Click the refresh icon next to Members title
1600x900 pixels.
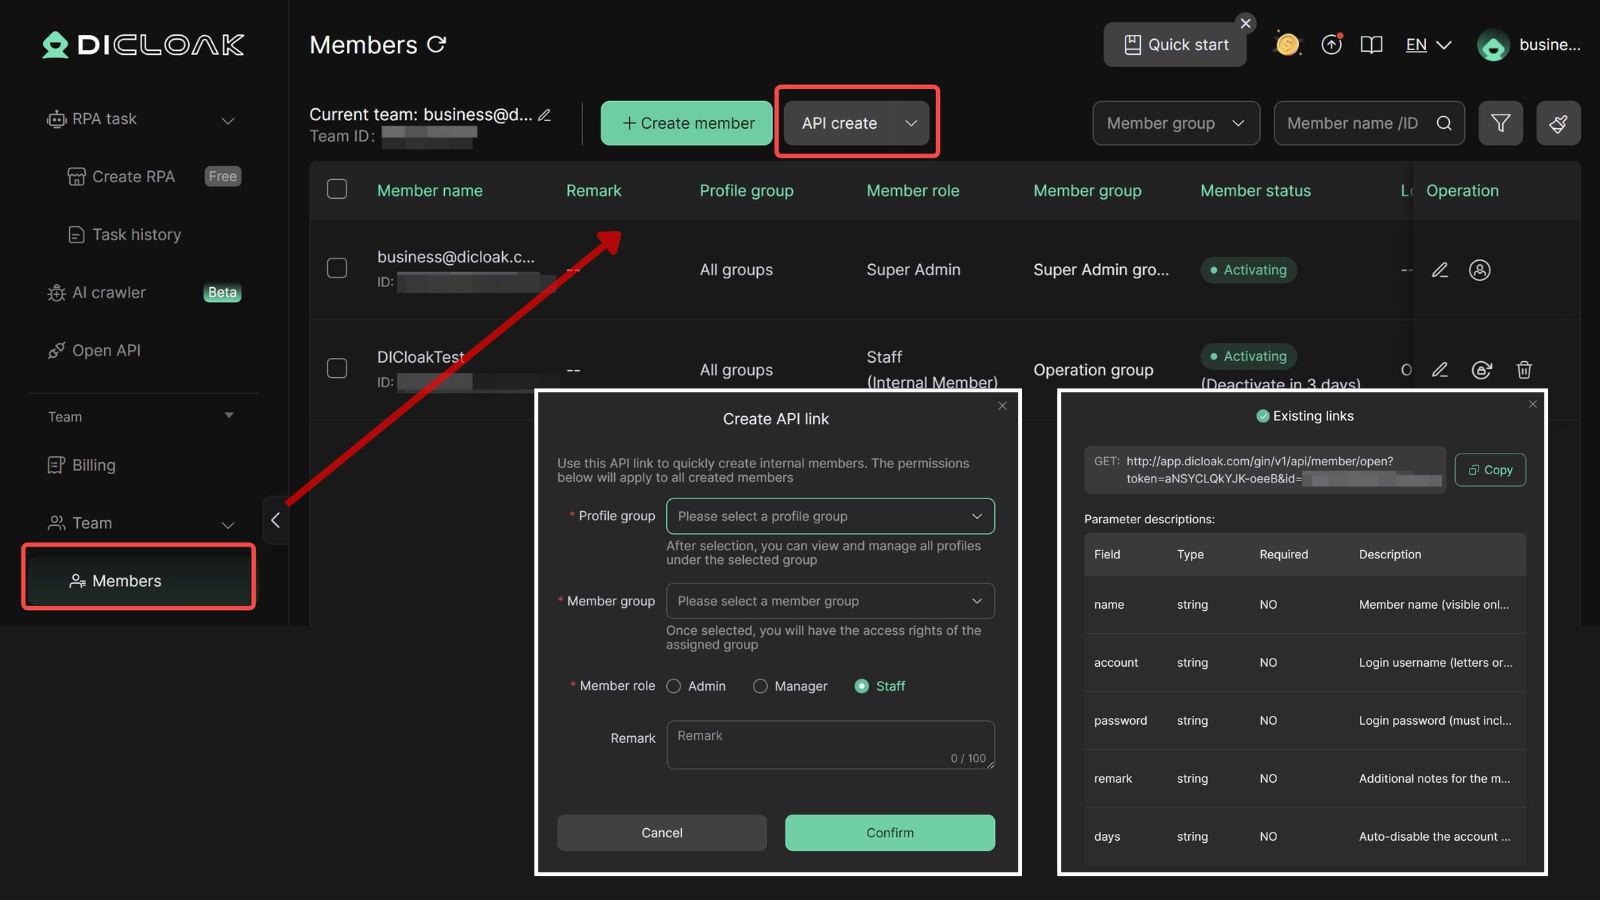tap(436, 44)
